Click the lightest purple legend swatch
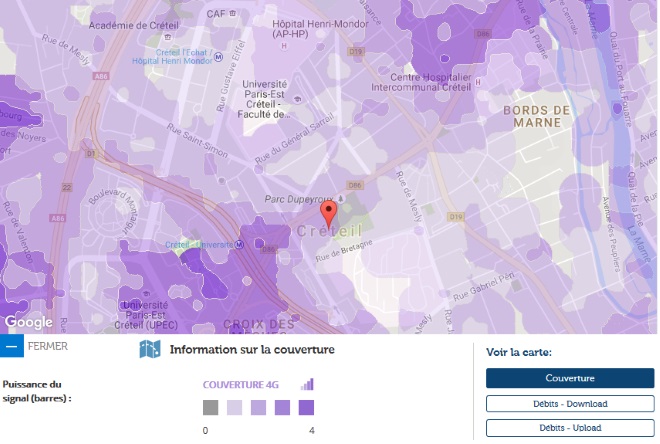Viewport: 660px width, 444px height. click(x=234, y=408)
